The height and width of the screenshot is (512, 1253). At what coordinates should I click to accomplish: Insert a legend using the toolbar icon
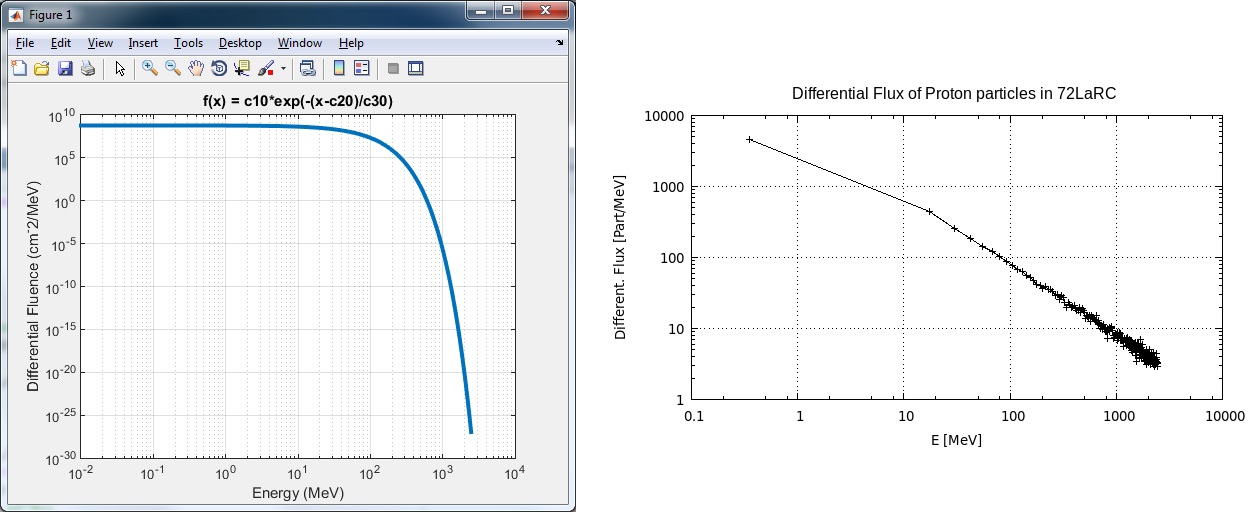pyautogui.click(x=362, y=68)
